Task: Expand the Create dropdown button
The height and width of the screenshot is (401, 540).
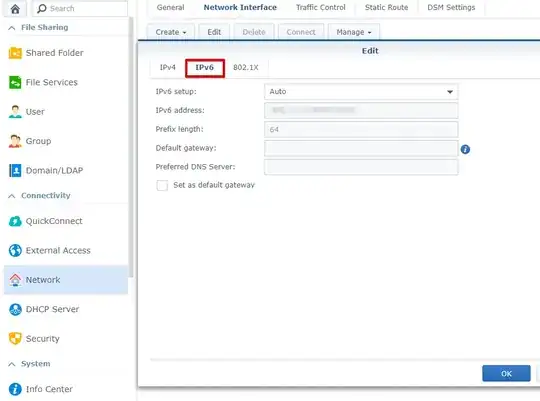Action: (170, 32)
